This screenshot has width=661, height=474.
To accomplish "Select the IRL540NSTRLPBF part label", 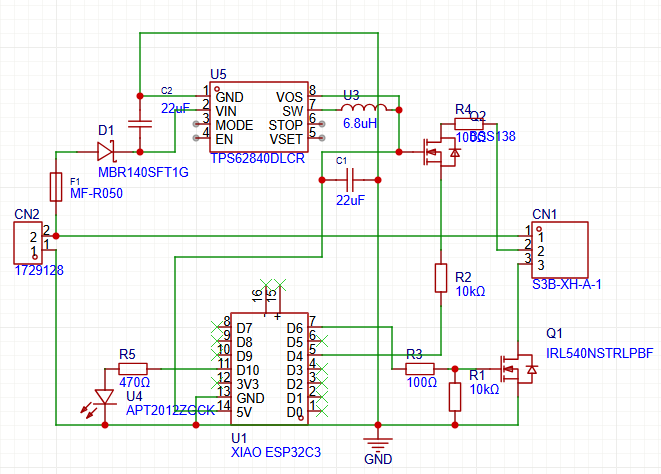I will (x=600, y=353).
